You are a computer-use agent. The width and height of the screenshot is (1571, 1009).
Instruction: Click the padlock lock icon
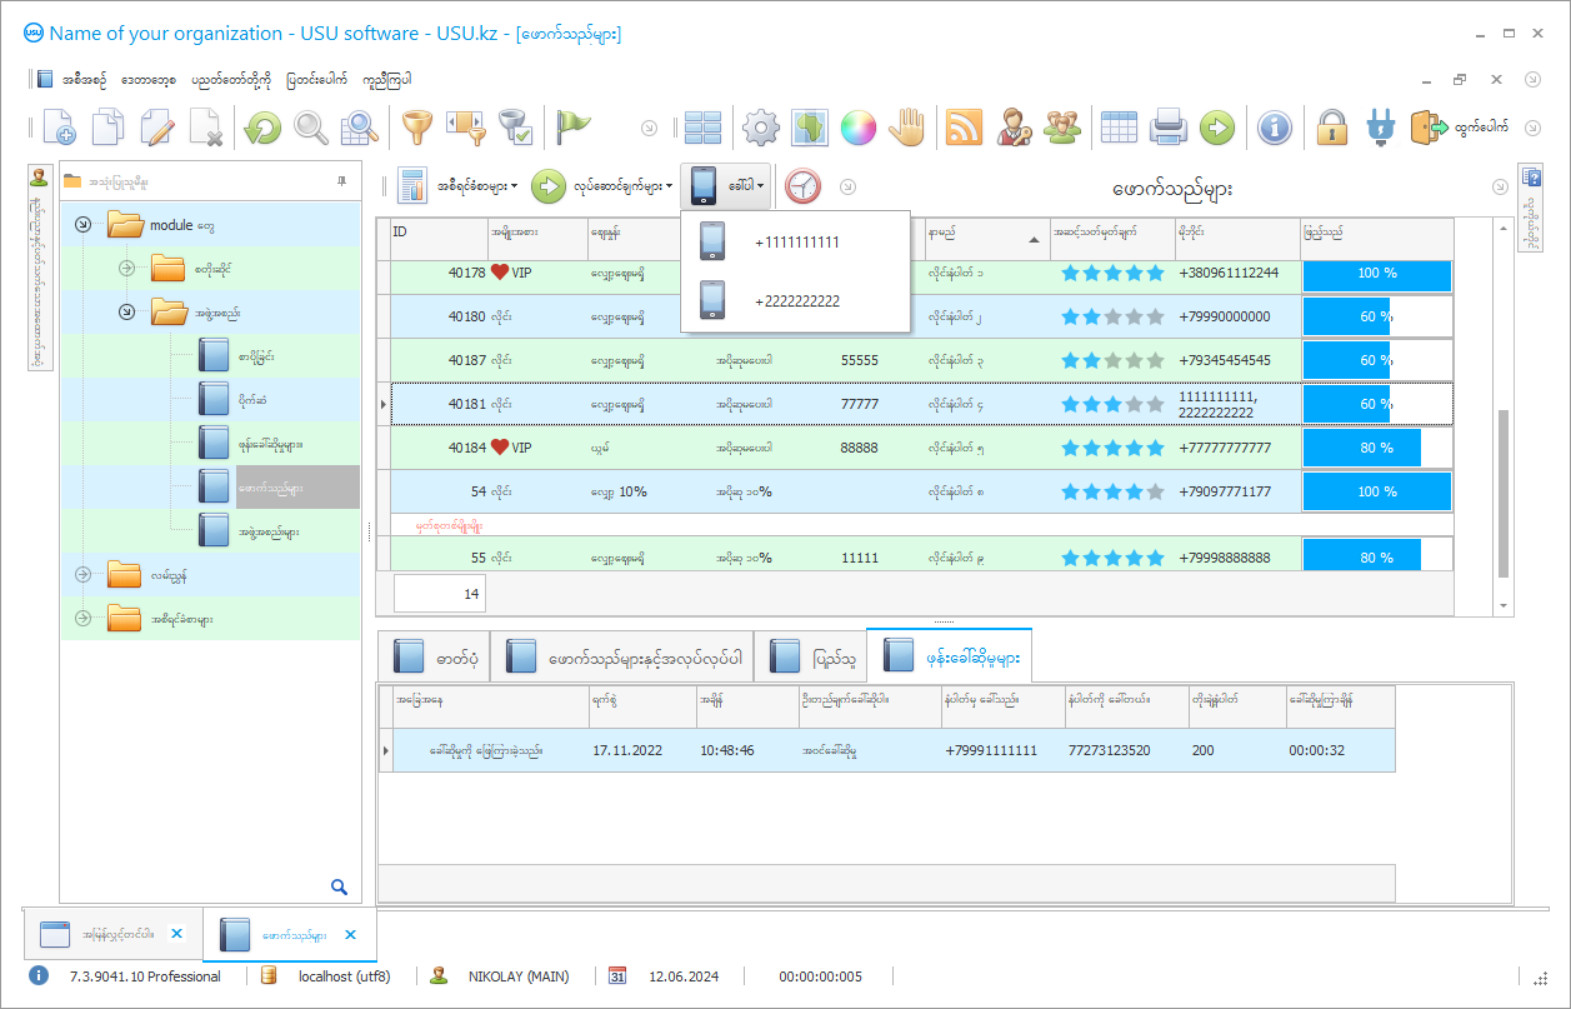[1331, 128]
